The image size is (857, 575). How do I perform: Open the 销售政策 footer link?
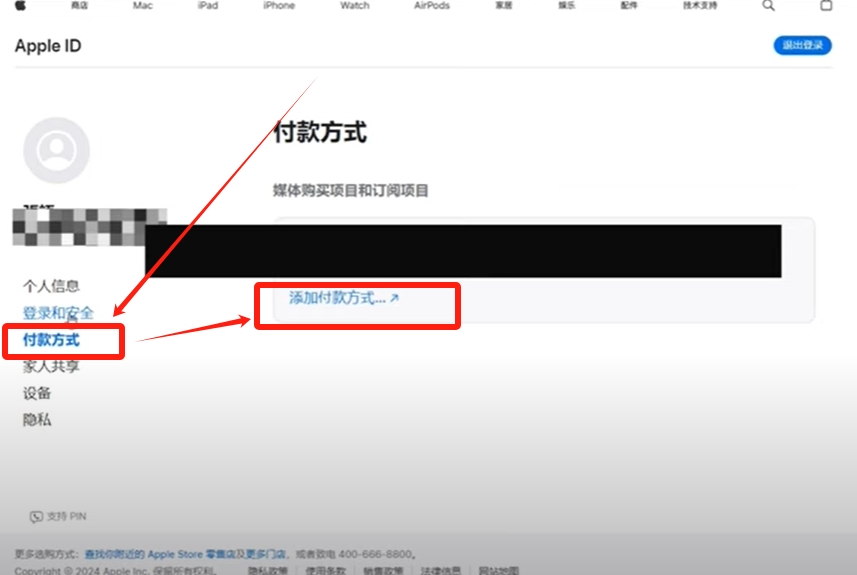pos(383,571)
